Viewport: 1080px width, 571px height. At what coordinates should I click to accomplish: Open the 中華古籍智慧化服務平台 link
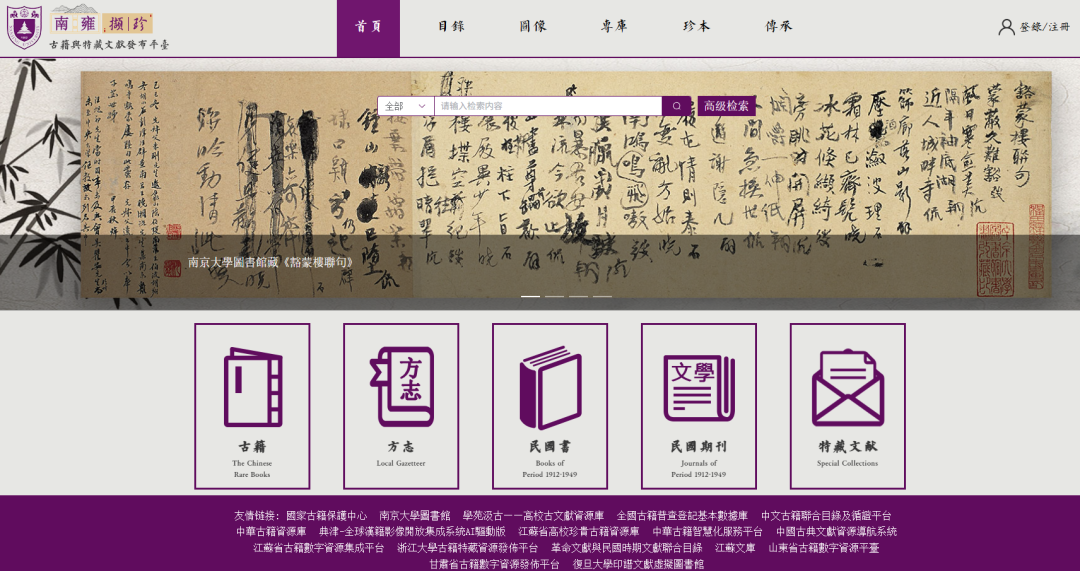[x=707, y=532]
